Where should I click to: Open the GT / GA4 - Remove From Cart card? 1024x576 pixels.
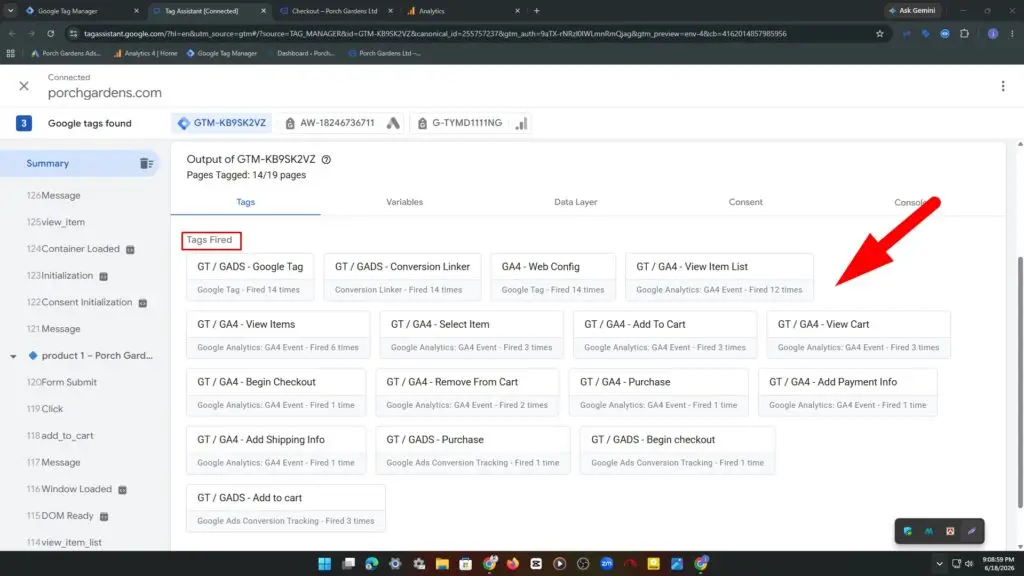point(467,392)
